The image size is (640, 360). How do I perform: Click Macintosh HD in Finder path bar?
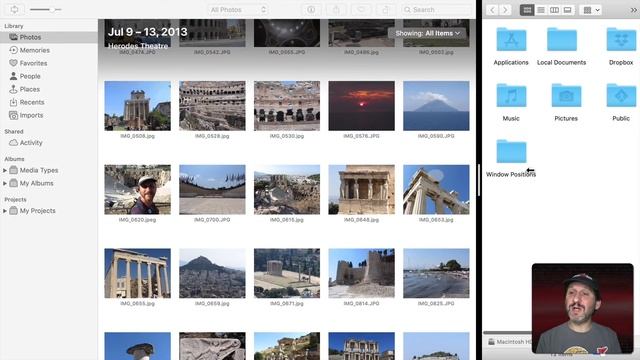[x=510, y=342]
